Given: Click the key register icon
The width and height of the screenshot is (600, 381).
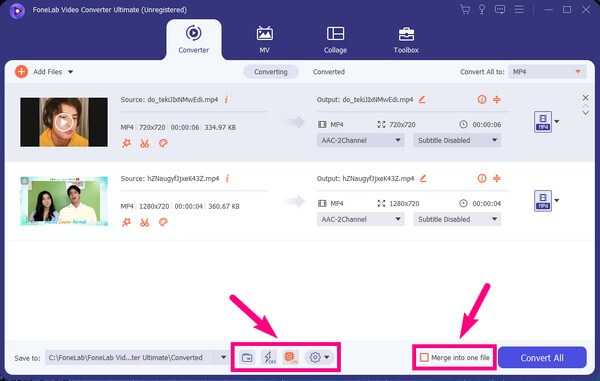Looking at the screenshot, I should [x=482, y=9].
